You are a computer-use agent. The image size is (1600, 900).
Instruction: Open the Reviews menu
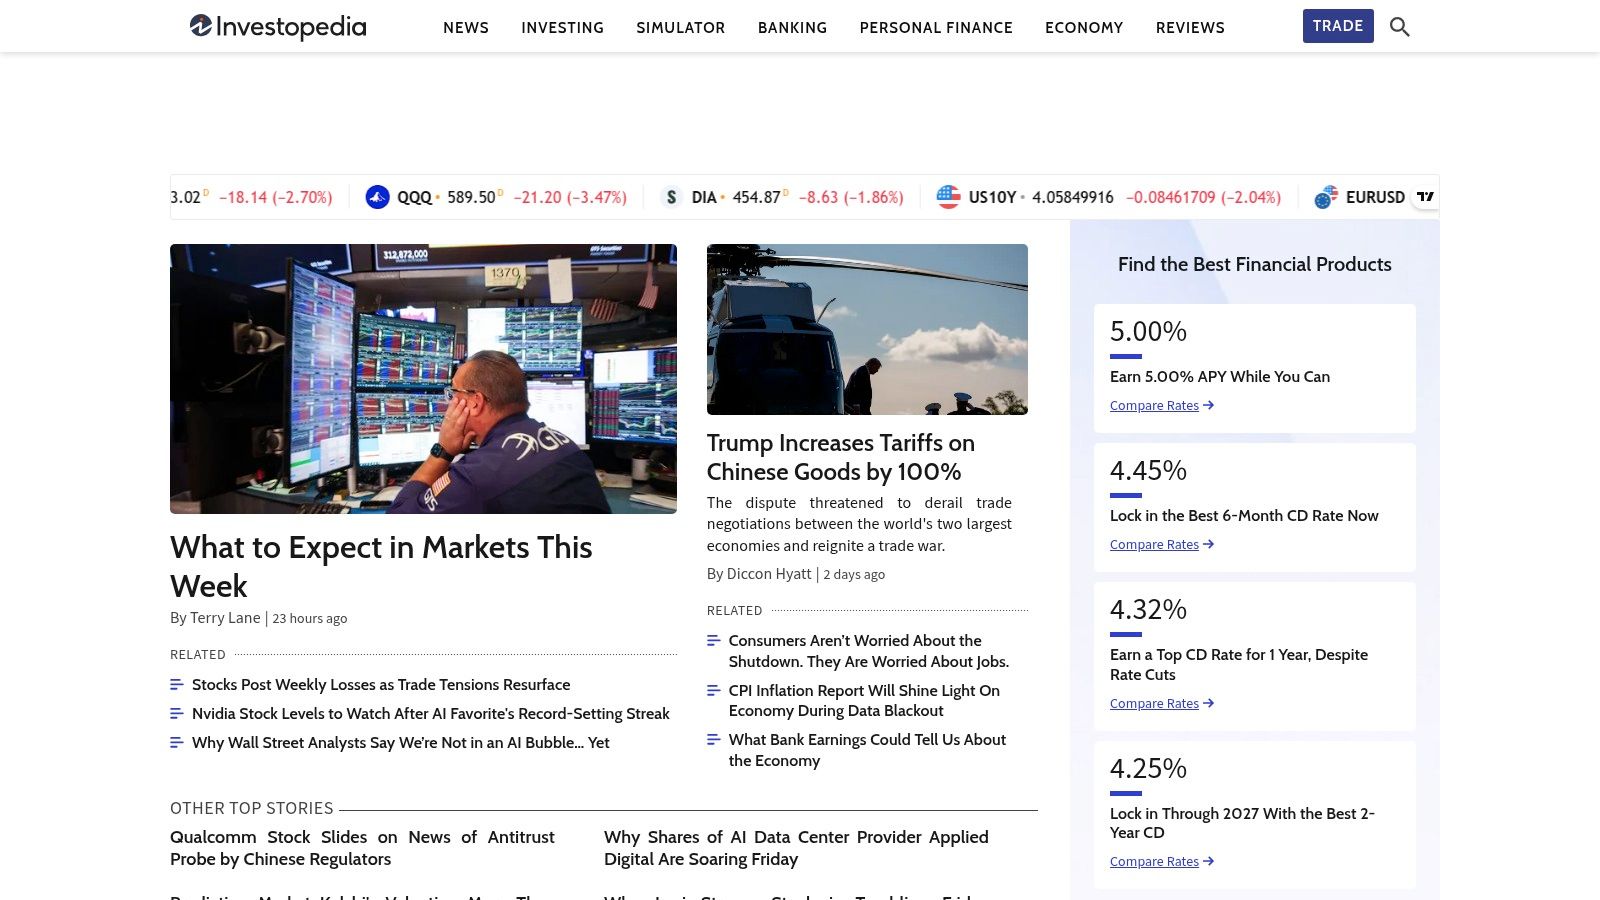[1190, 28]
